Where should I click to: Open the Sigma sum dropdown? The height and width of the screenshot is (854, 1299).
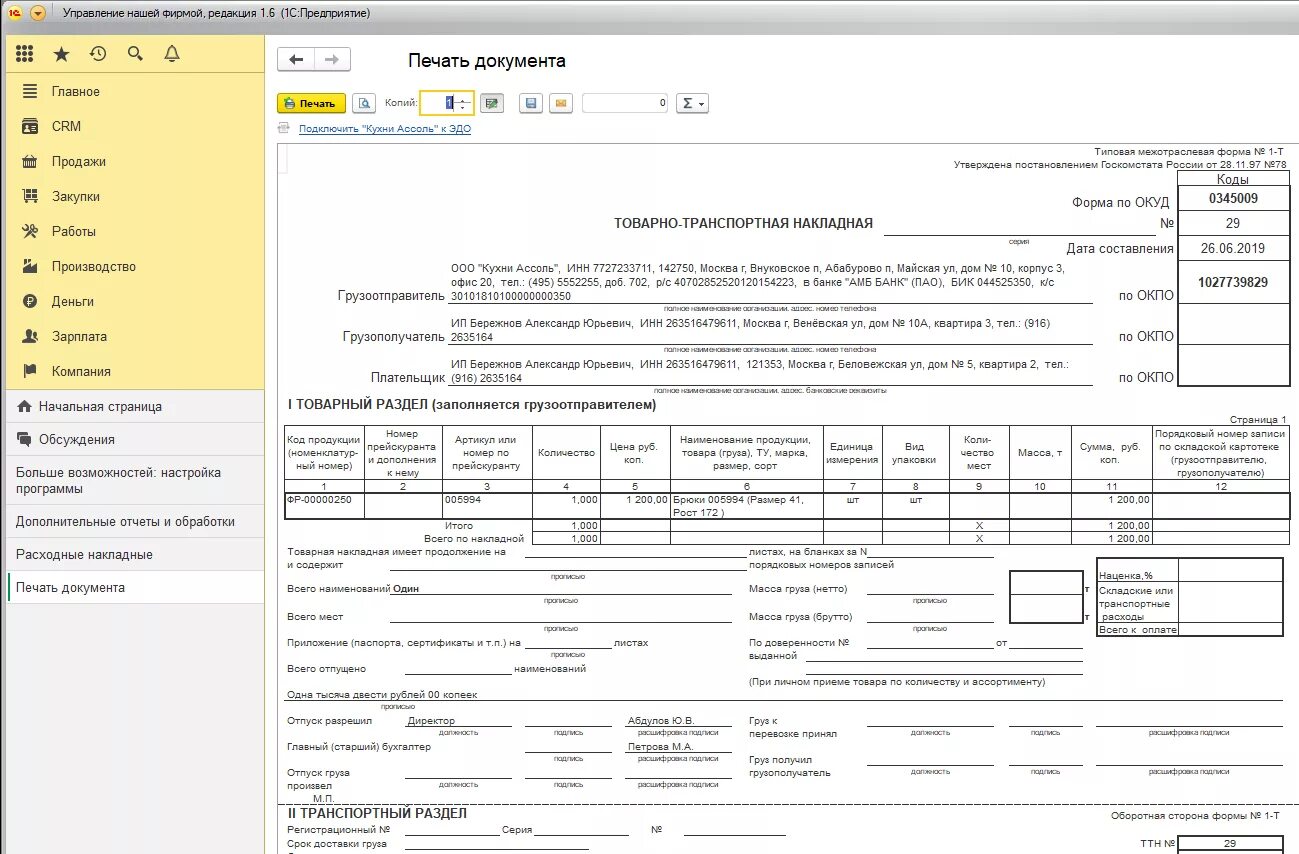point(692,103)
